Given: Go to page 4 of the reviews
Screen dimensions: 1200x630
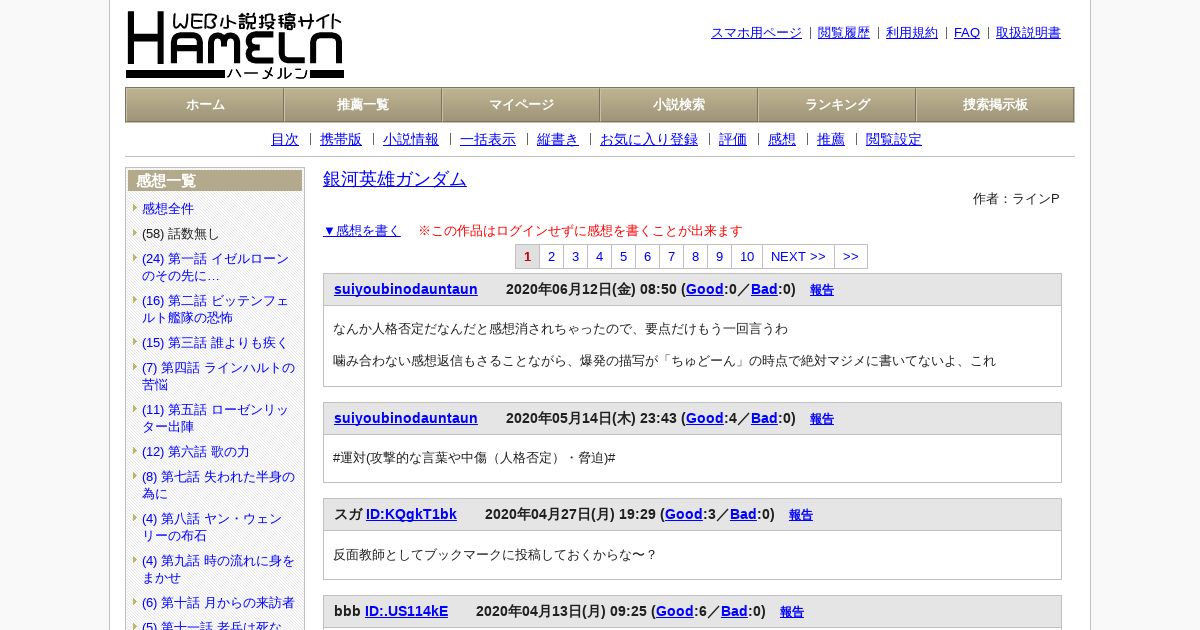Looking at the screenshot, I should tap(599, 256).
